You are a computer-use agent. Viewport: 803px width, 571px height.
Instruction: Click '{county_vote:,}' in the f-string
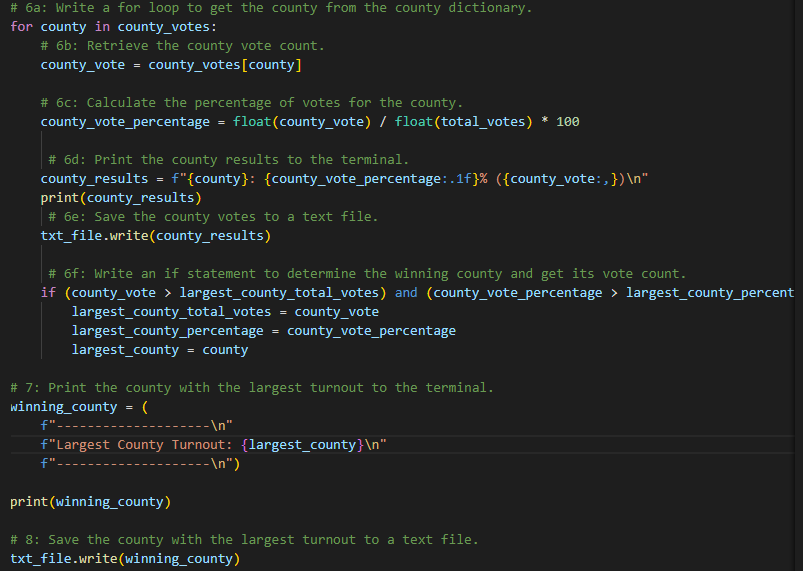pyautogui.click(x=561, y=179)
